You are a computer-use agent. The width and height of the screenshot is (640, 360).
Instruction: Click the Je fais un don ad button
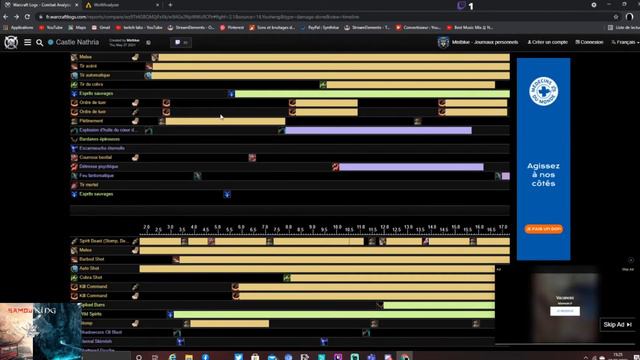point(544,229)
